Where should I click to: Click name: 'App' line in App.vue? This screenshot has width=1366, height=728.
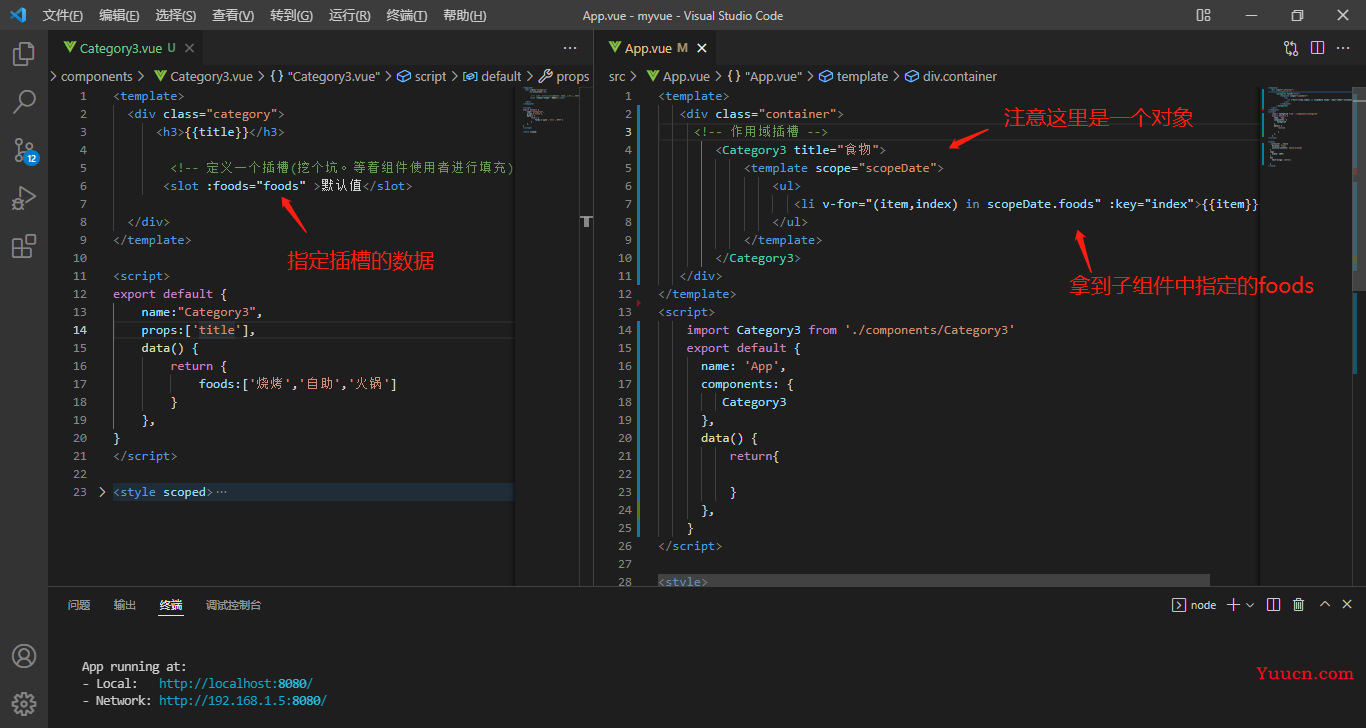[743, 366]
